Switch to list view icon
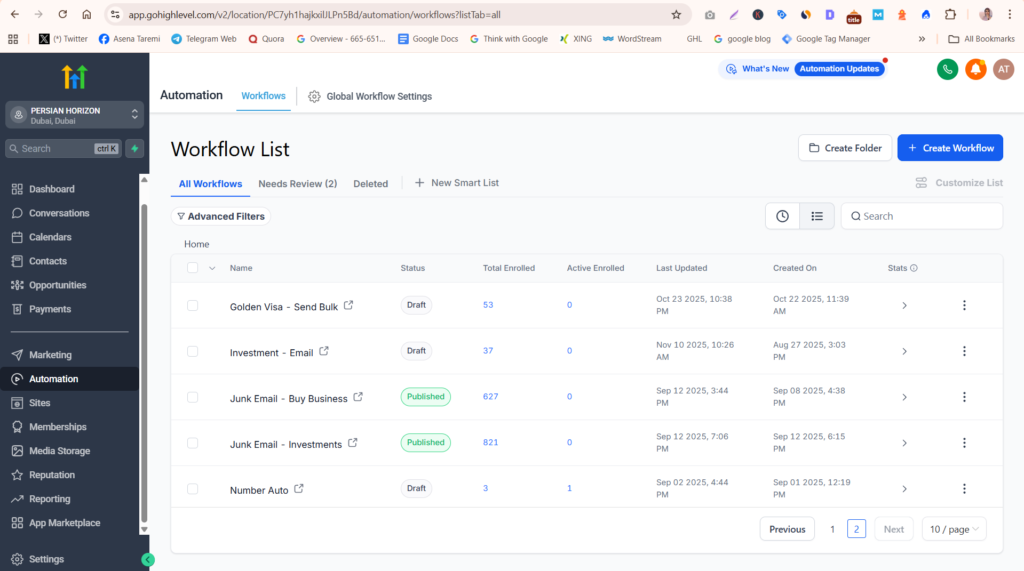1024x571 pixels. click(817, 216)
